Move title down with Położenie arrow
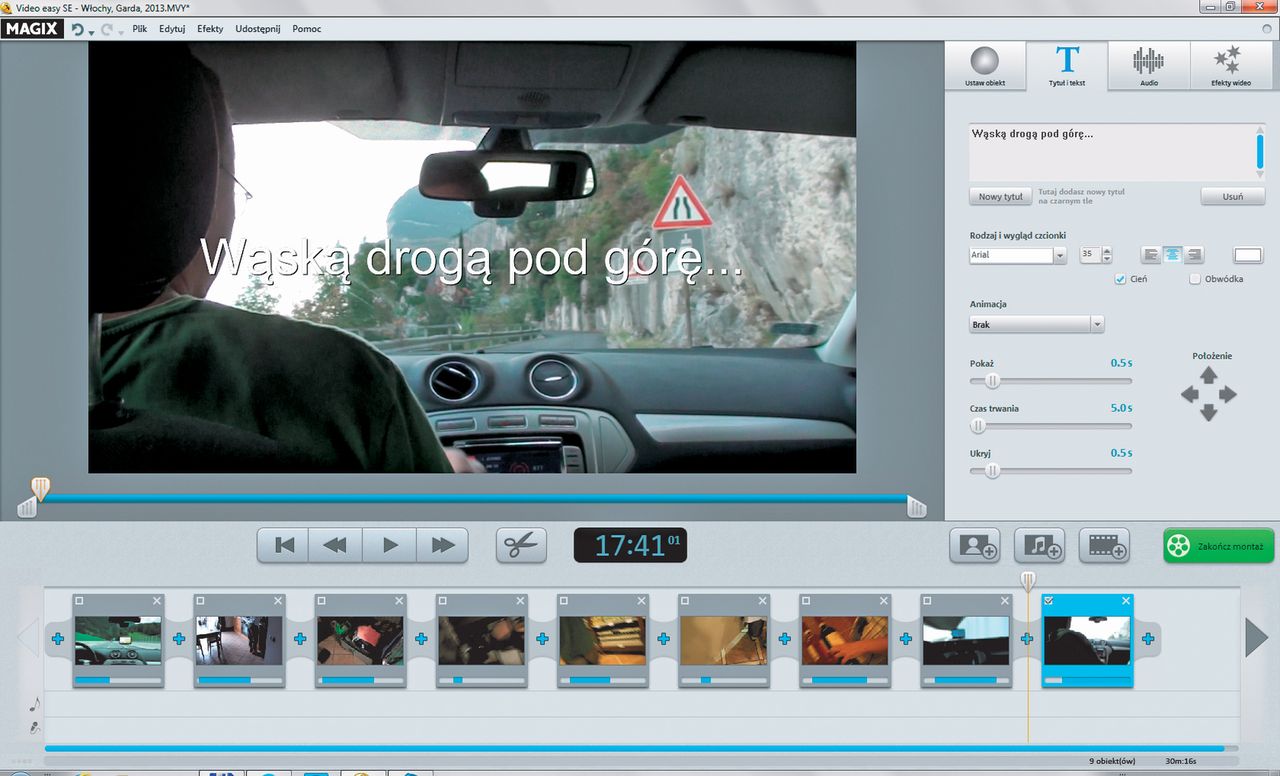Screen dimensions: 1280x776 [x=1209, y=412]
